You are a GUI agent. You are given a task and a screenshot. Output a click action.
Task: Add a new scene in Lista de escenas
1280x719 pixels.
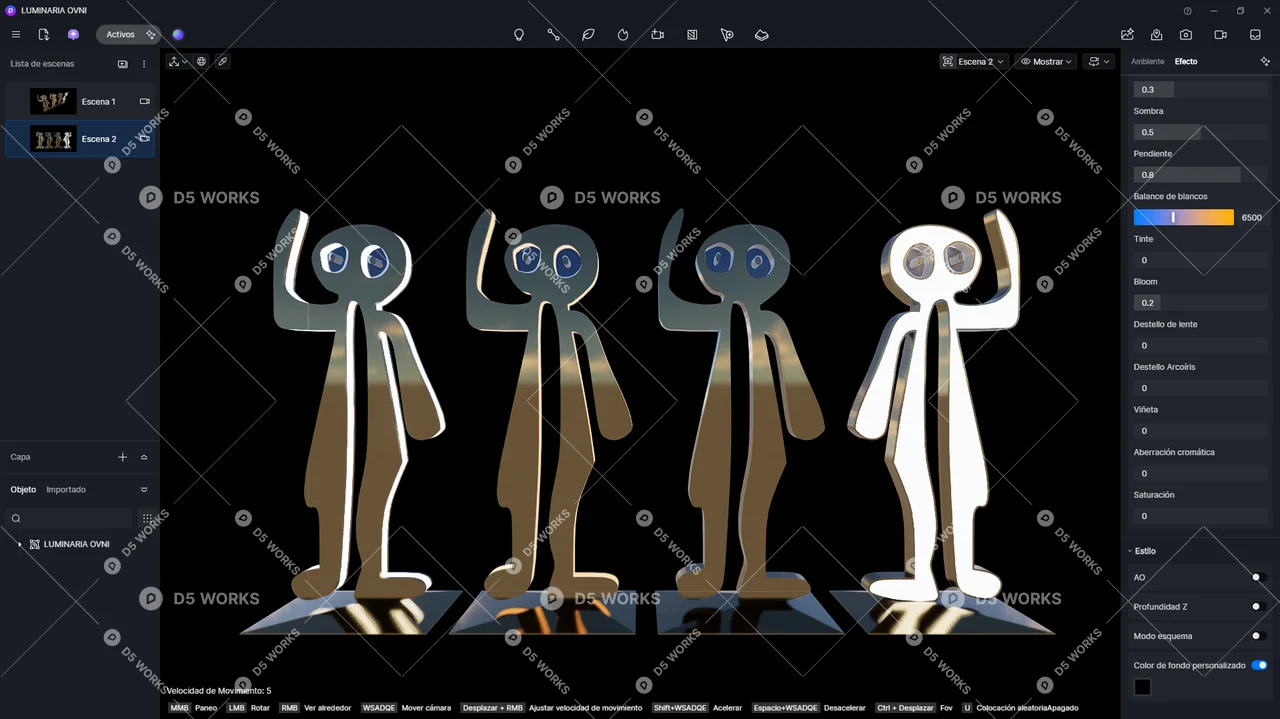pyautogui.click(x=123, y=64)
